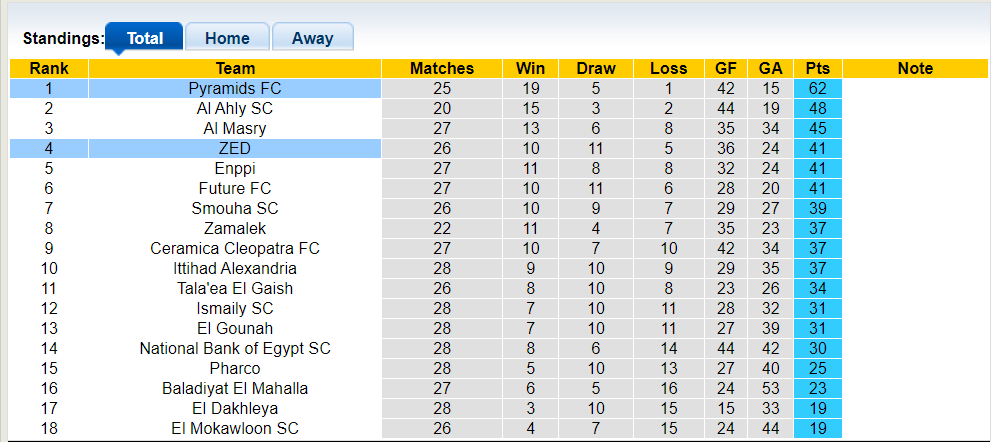Screen dimensions: 991x442
Task: Click the Pts column header
Action: (x=818, y=68)
